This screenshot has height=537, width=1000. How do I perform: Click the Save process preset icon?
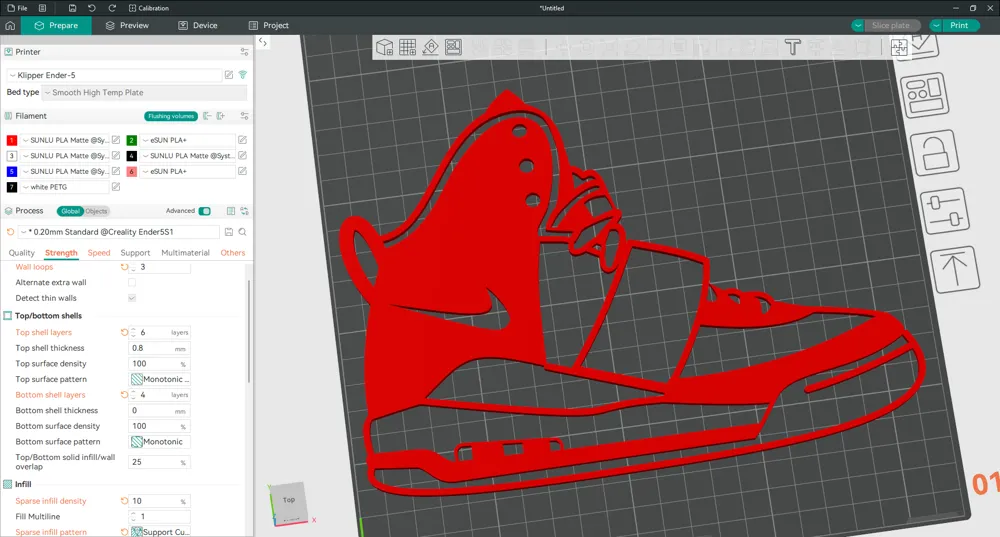(229, 232)
